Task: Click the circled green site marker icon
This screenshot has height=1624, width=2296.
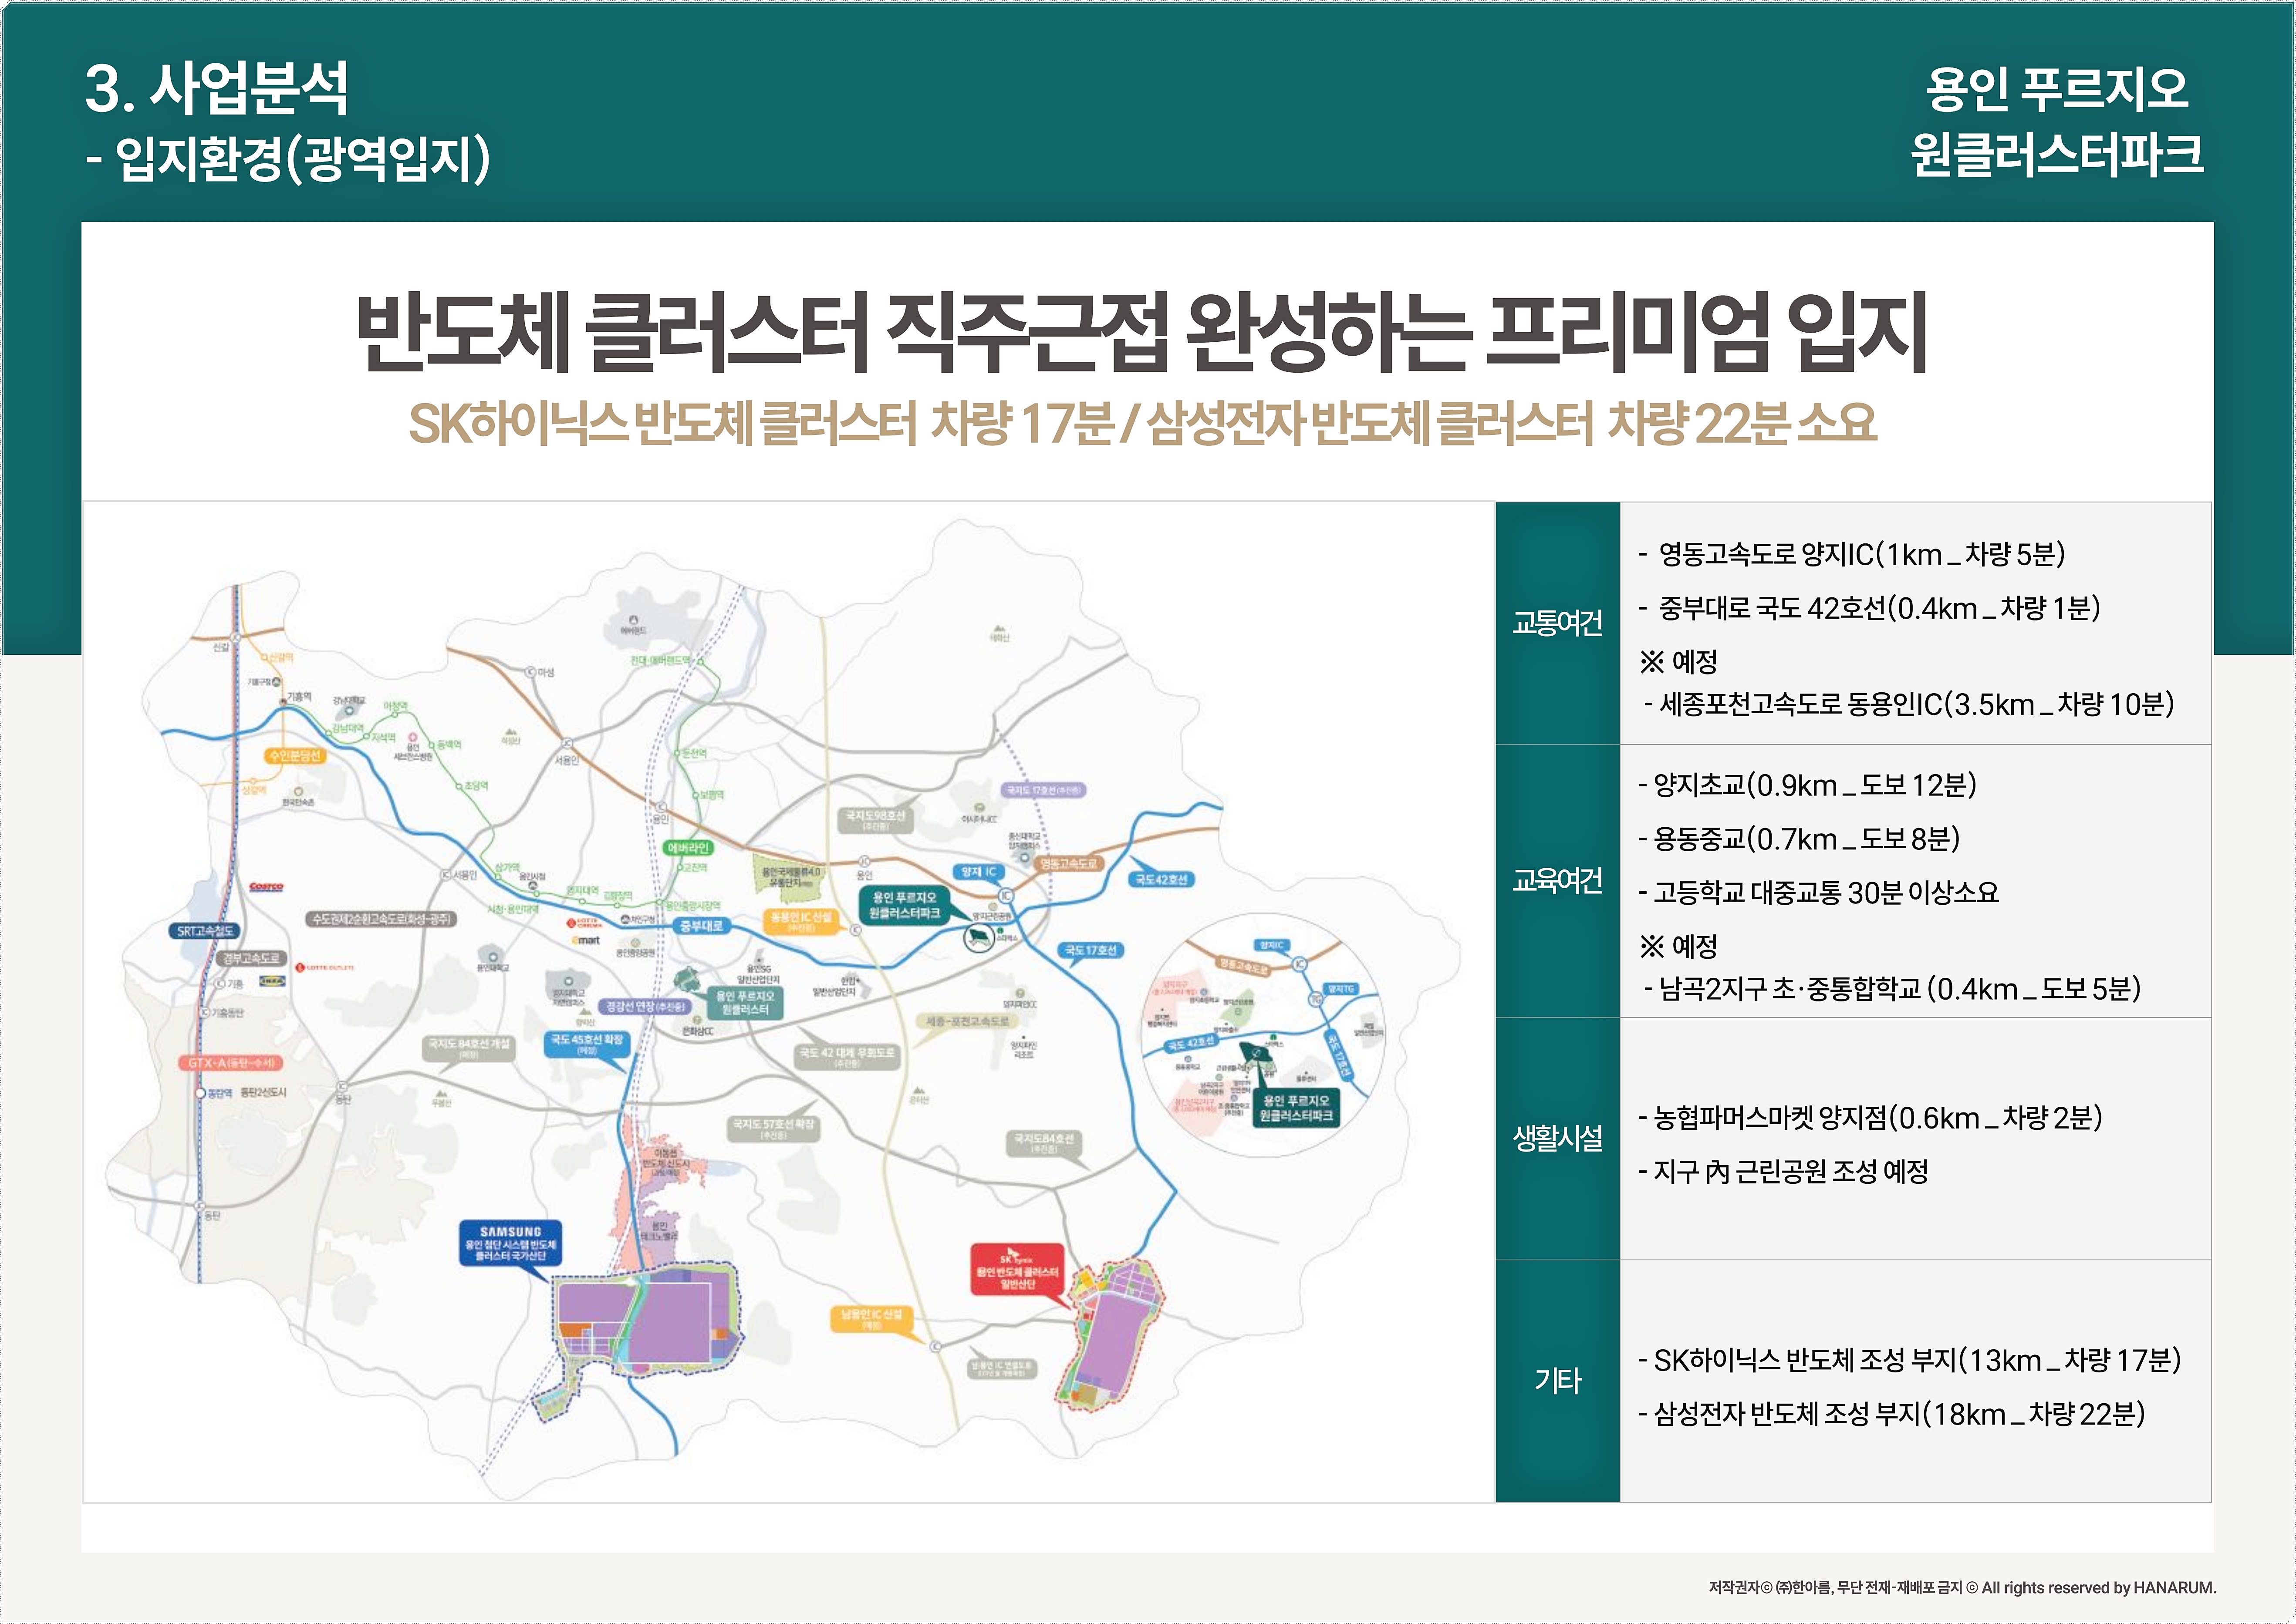Action: [978, 938]
